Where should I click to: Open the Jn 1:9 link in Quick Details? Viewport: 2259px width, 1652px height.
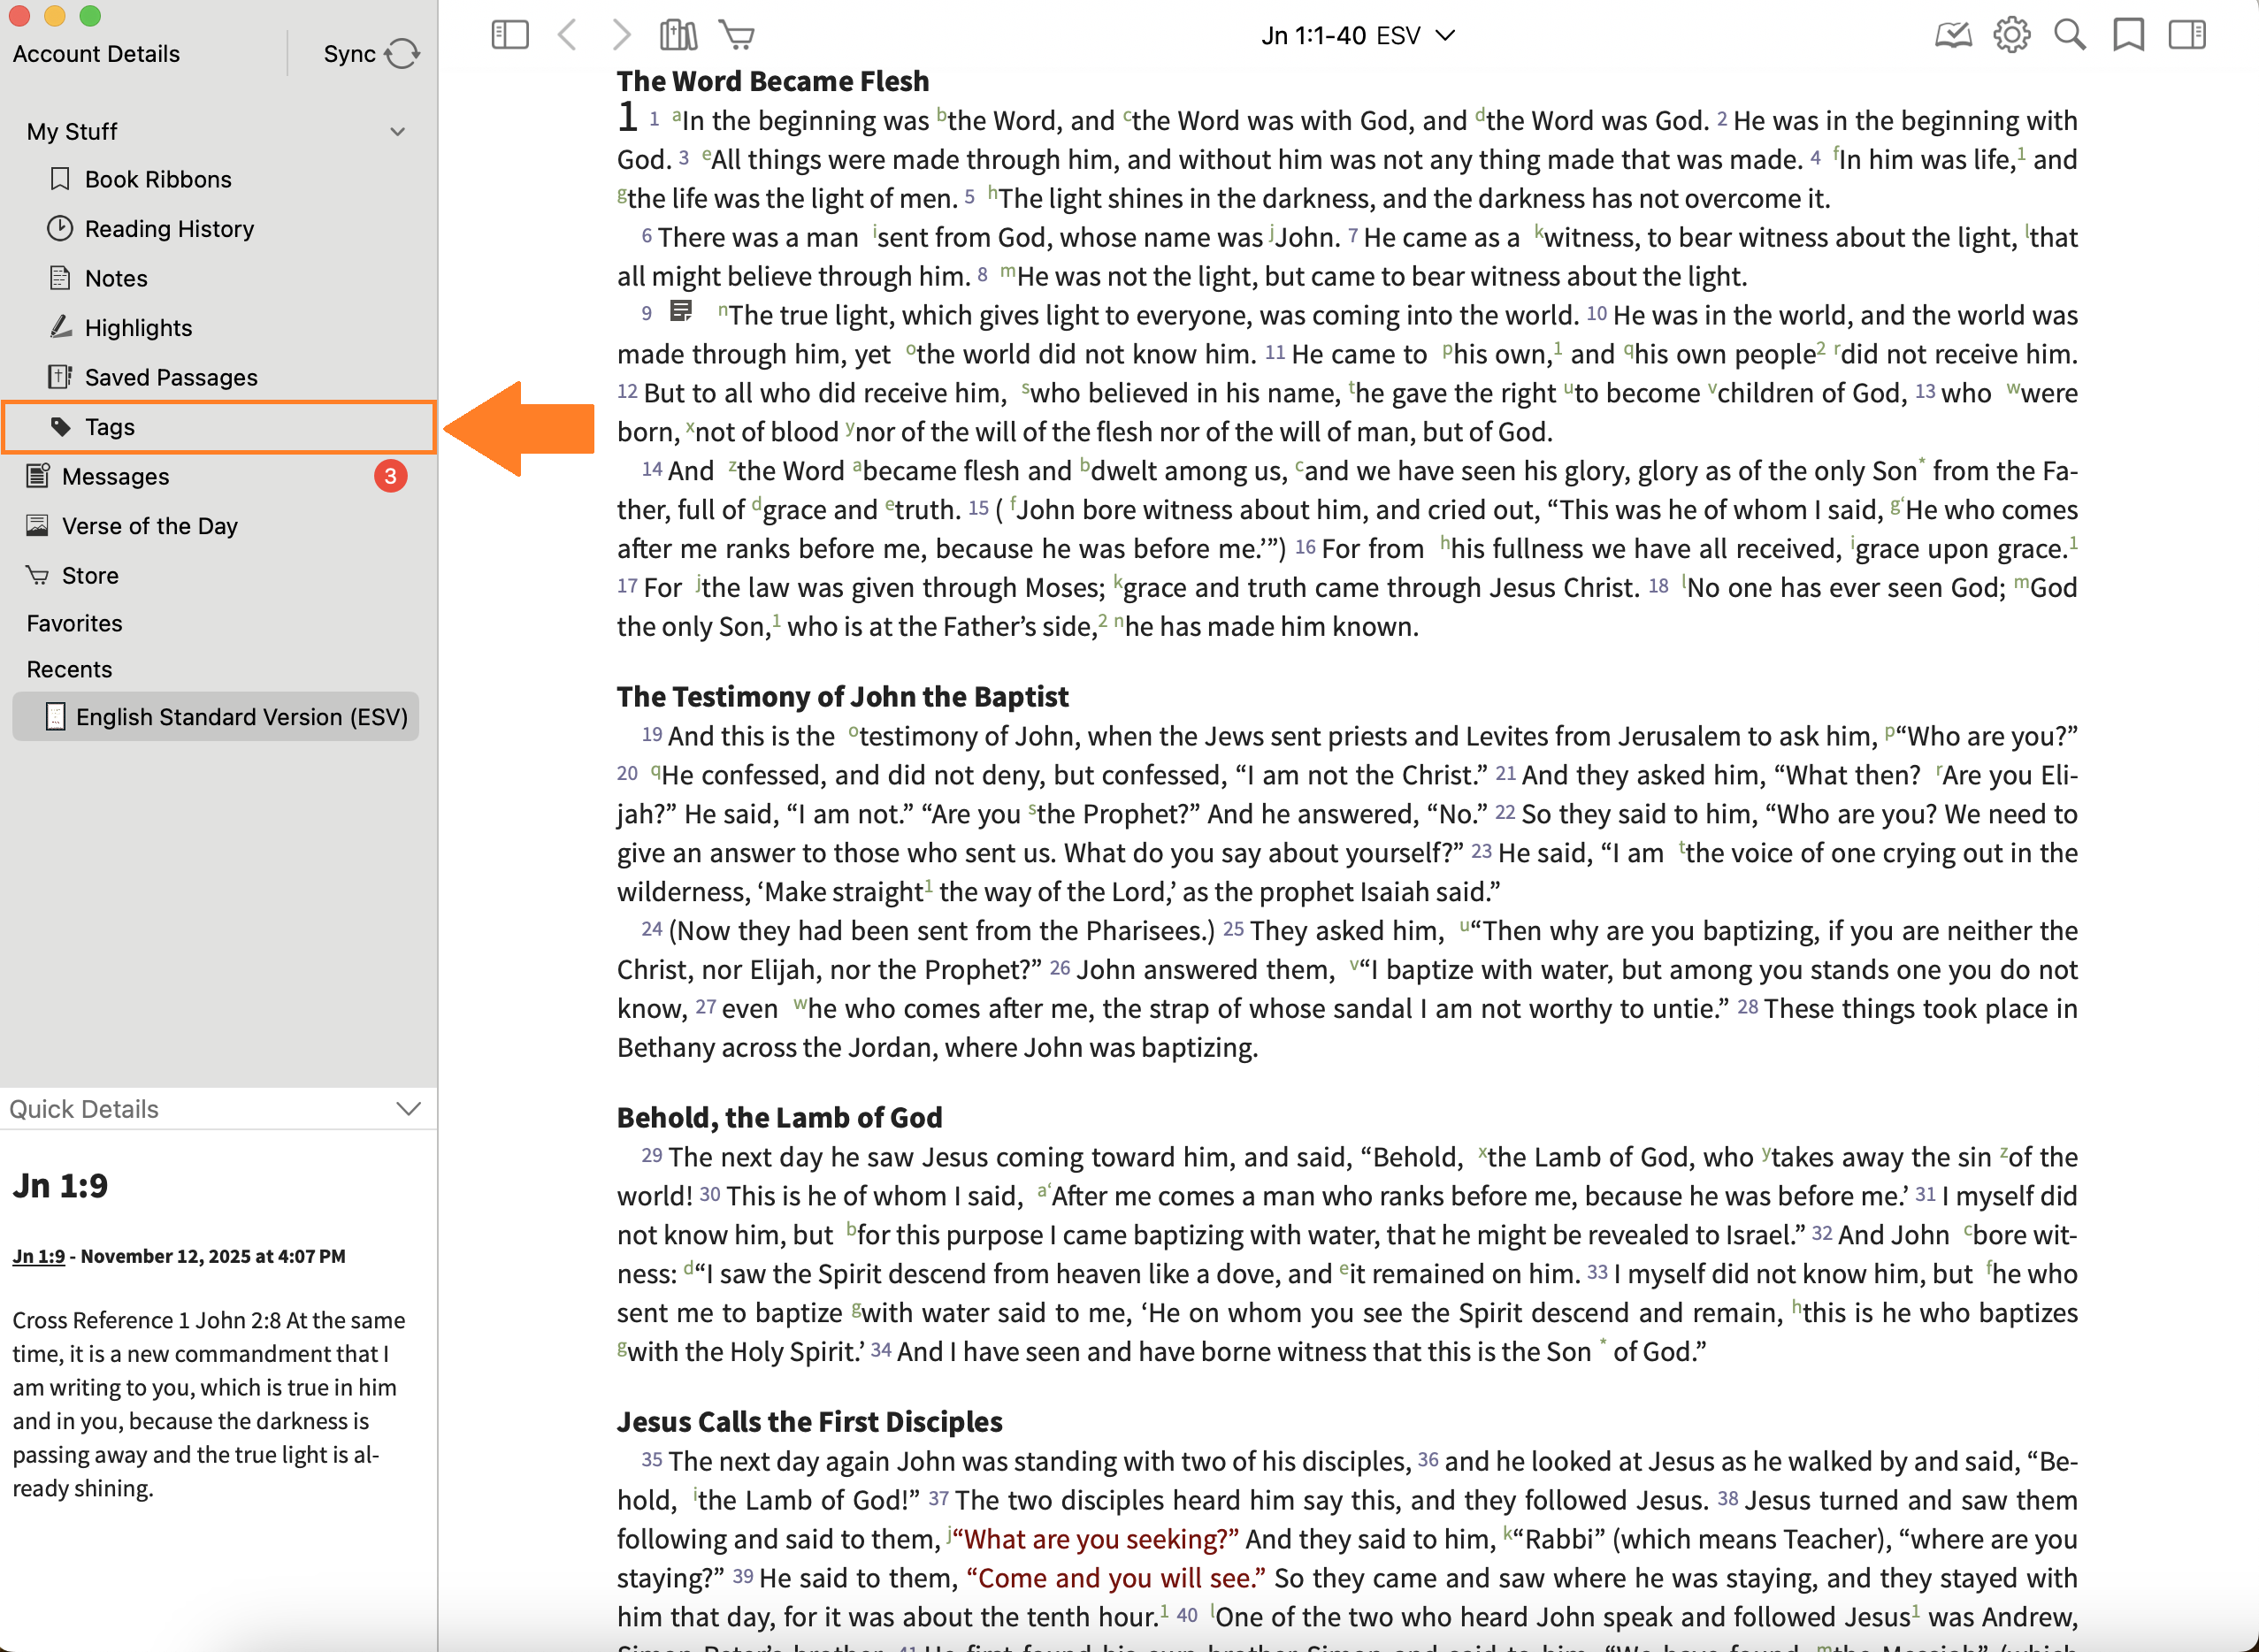(x=38, y=1257)
